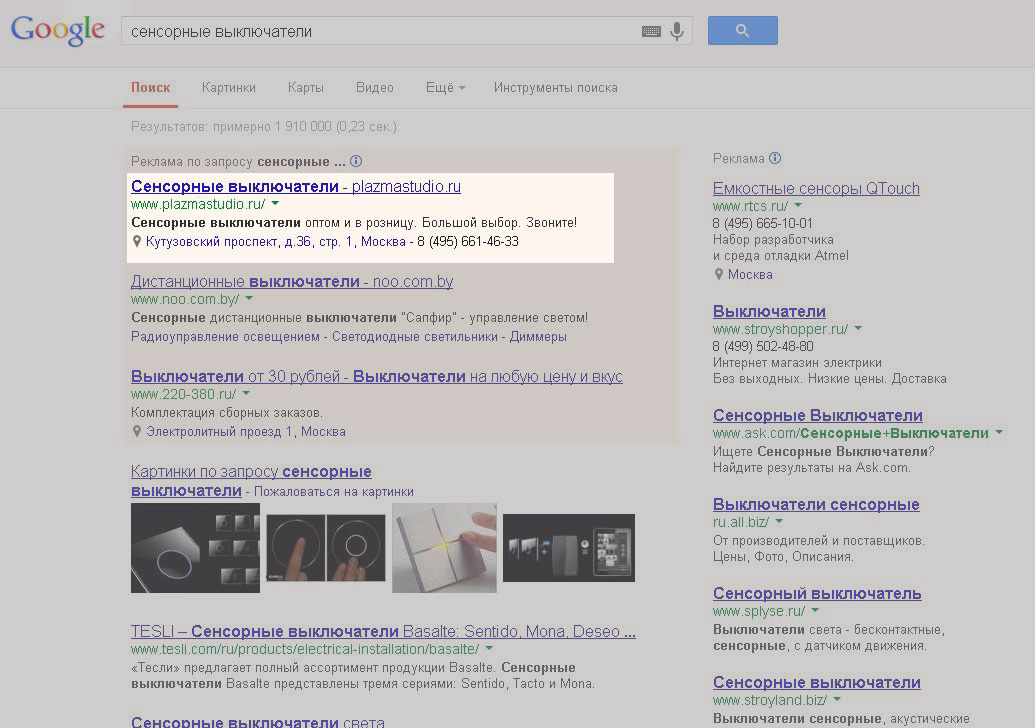Expand arrow beside www.stroyshopper.ru/
Image resolution: width=1035 pixels, height=728 pixels.
(x=858, y=328)
